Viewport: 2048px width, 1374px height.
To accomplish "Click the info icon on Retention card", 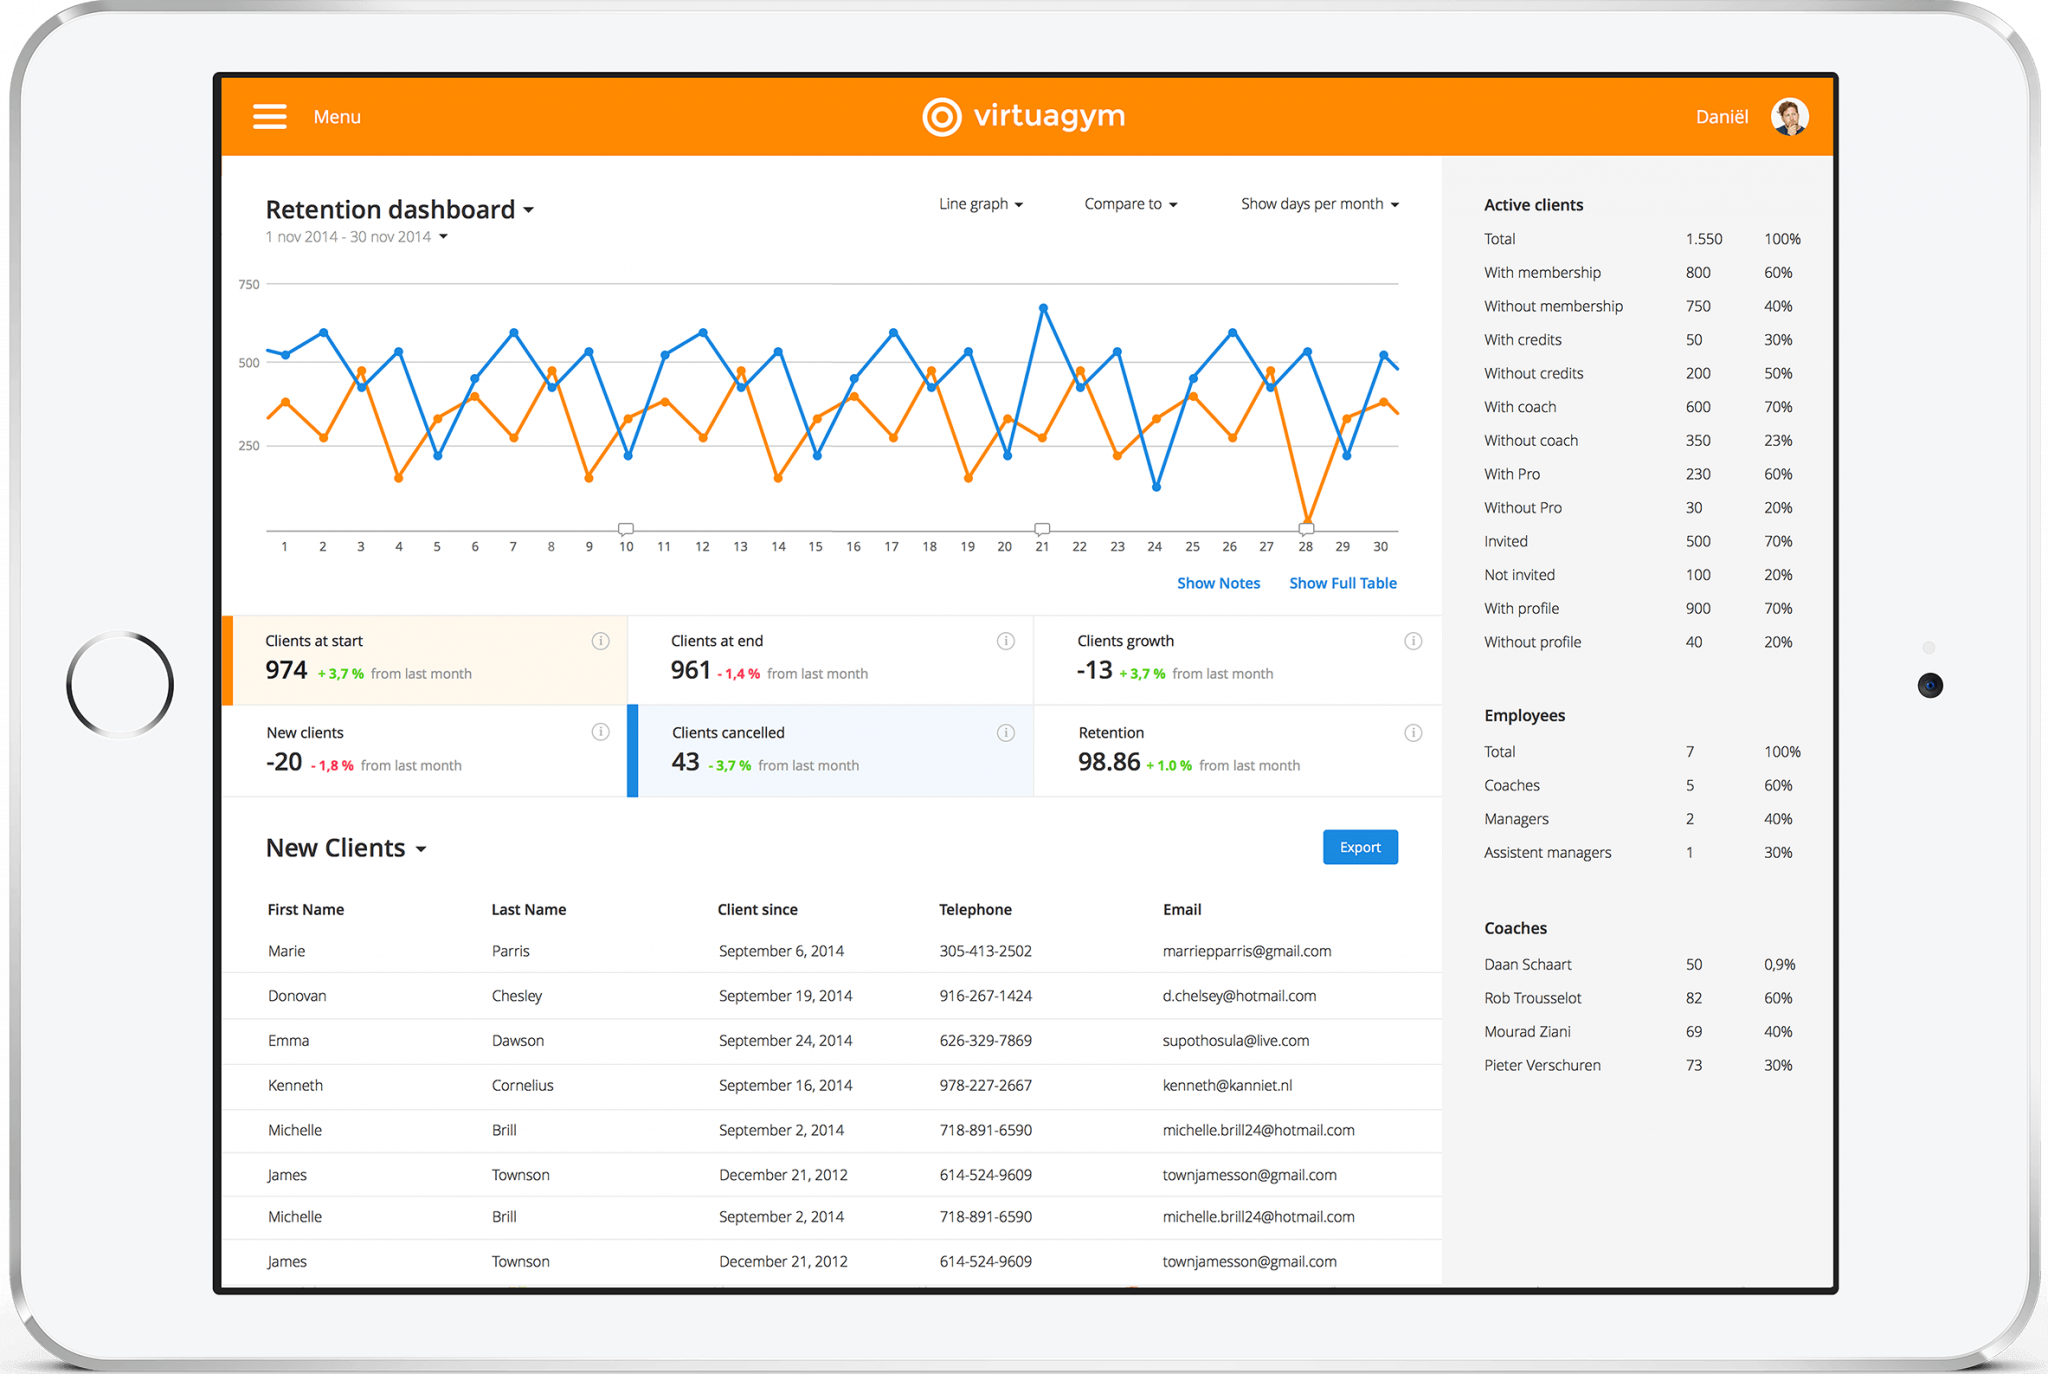I will pyautogui.click(x=1413, y=732).
